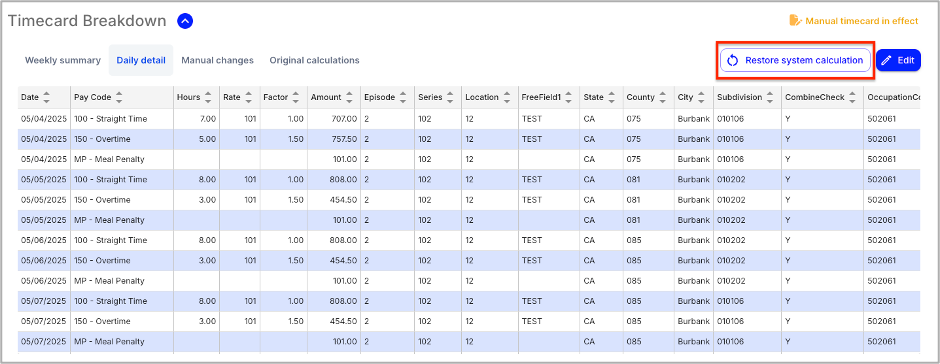Image resolution: width=940 pixels, height=364 pixels.
Task: Sort by Pay Code column arrows
Action: [x=119, y=97]
